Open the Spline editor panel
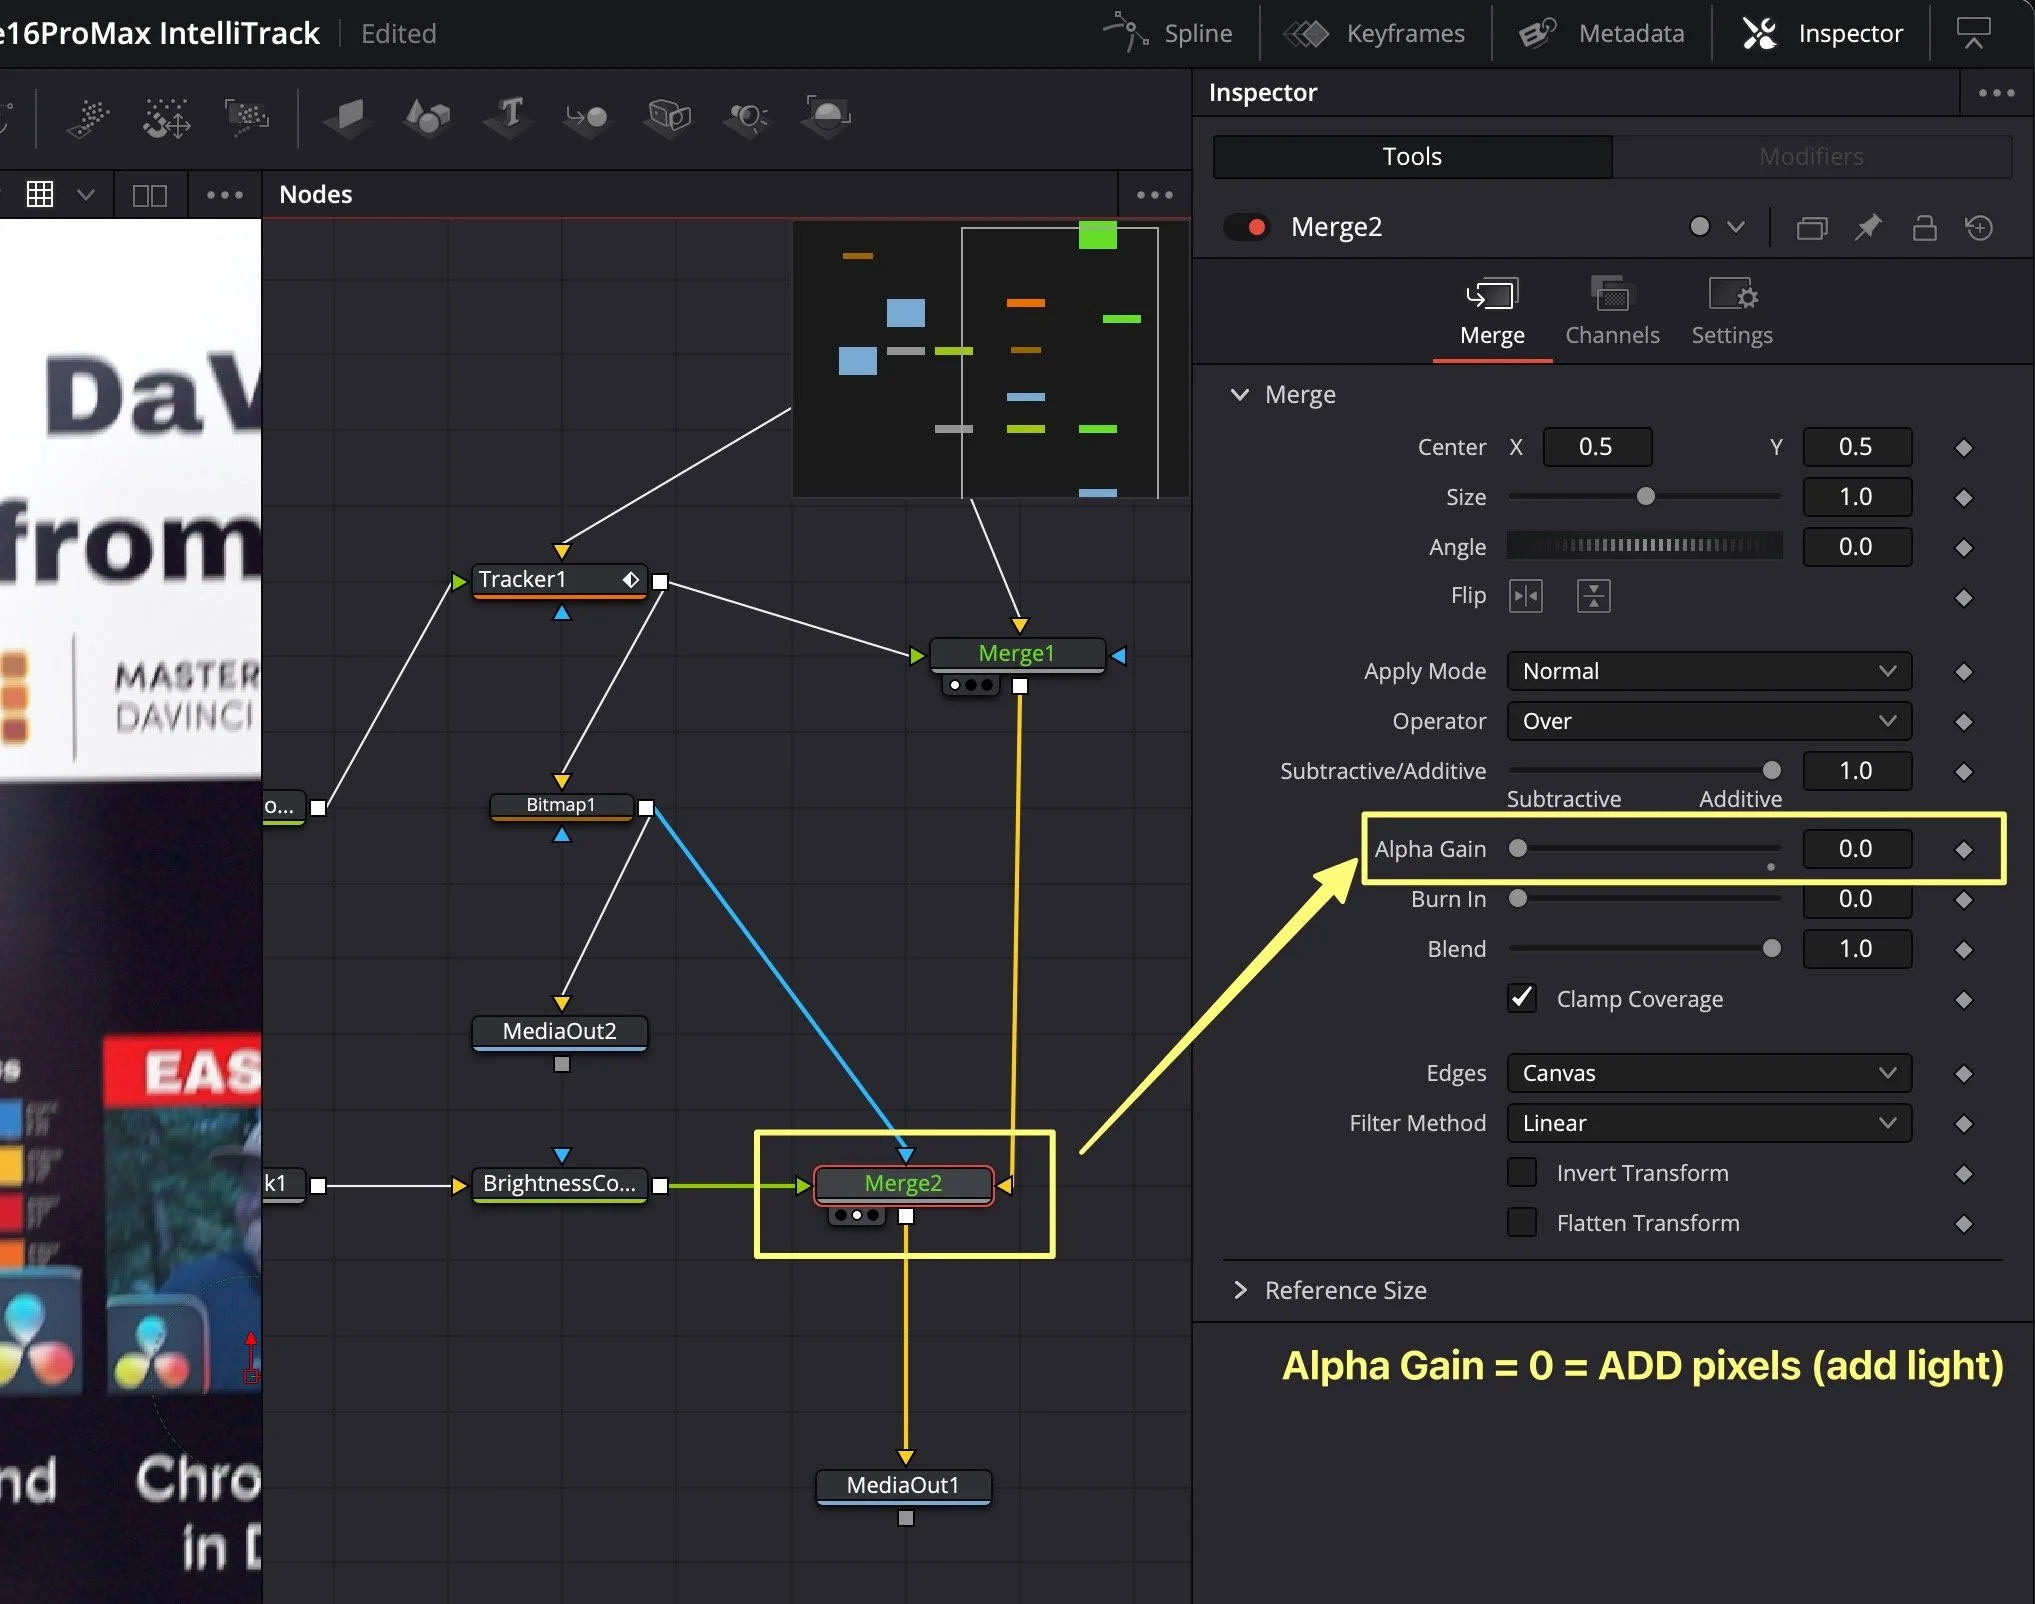 (1168, 34)
